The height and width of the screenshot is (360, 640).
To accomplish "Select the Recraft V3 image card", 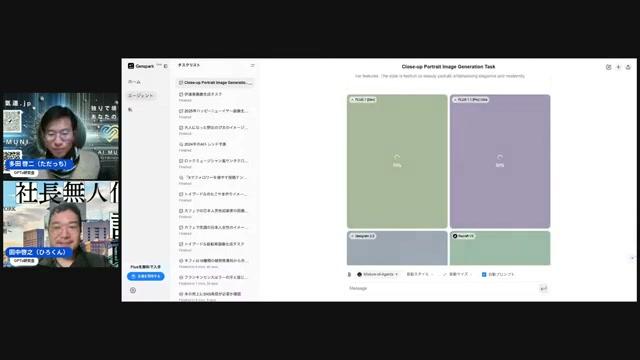I will (500, 248).
